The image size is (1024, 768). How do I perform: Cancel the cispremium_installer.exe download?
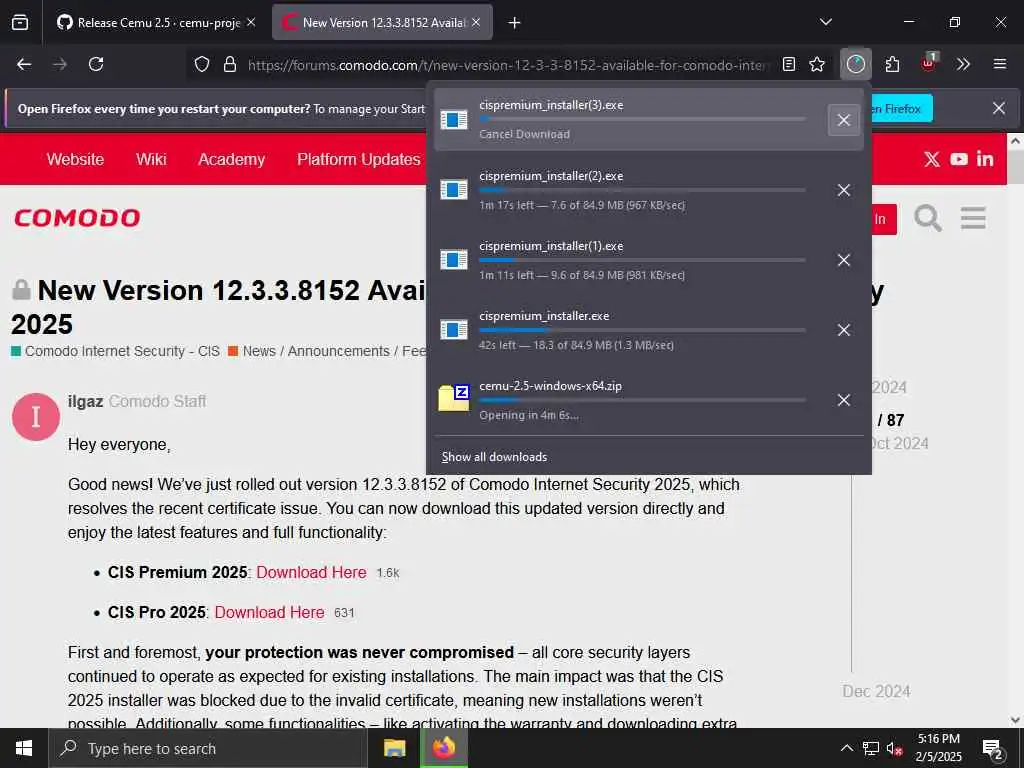844,330
